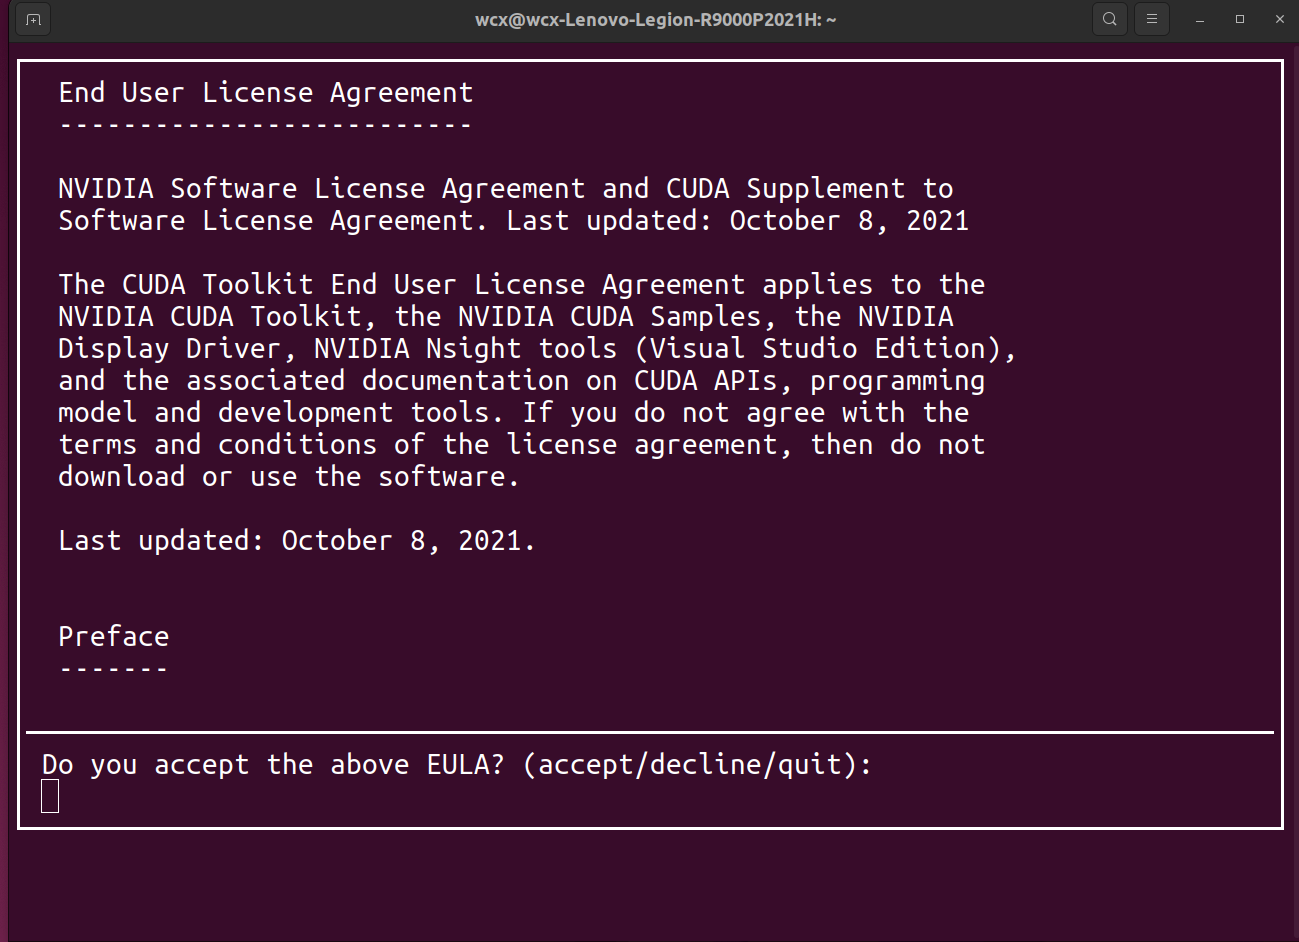Screen dimensions: 1299x942
Task: Click the terminal cursor block
Action: click(49, 795)
